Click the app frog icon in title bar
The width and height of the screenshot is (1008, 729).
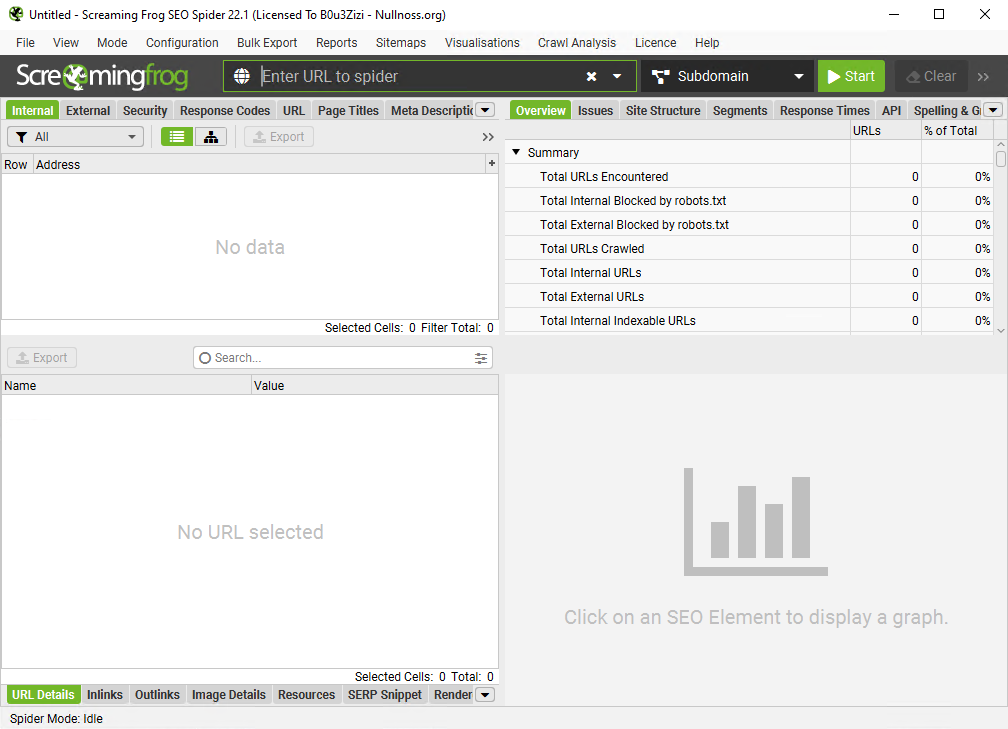(x=16, y=14)
